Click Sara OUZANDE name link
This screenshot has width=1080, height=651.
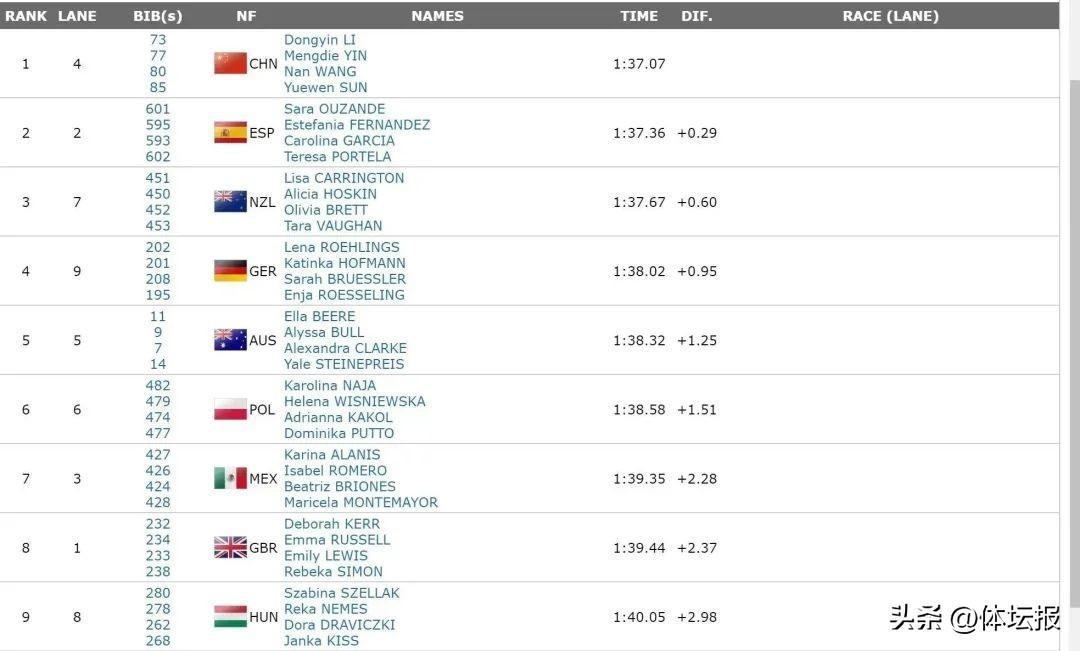click(x=334, y=109)
